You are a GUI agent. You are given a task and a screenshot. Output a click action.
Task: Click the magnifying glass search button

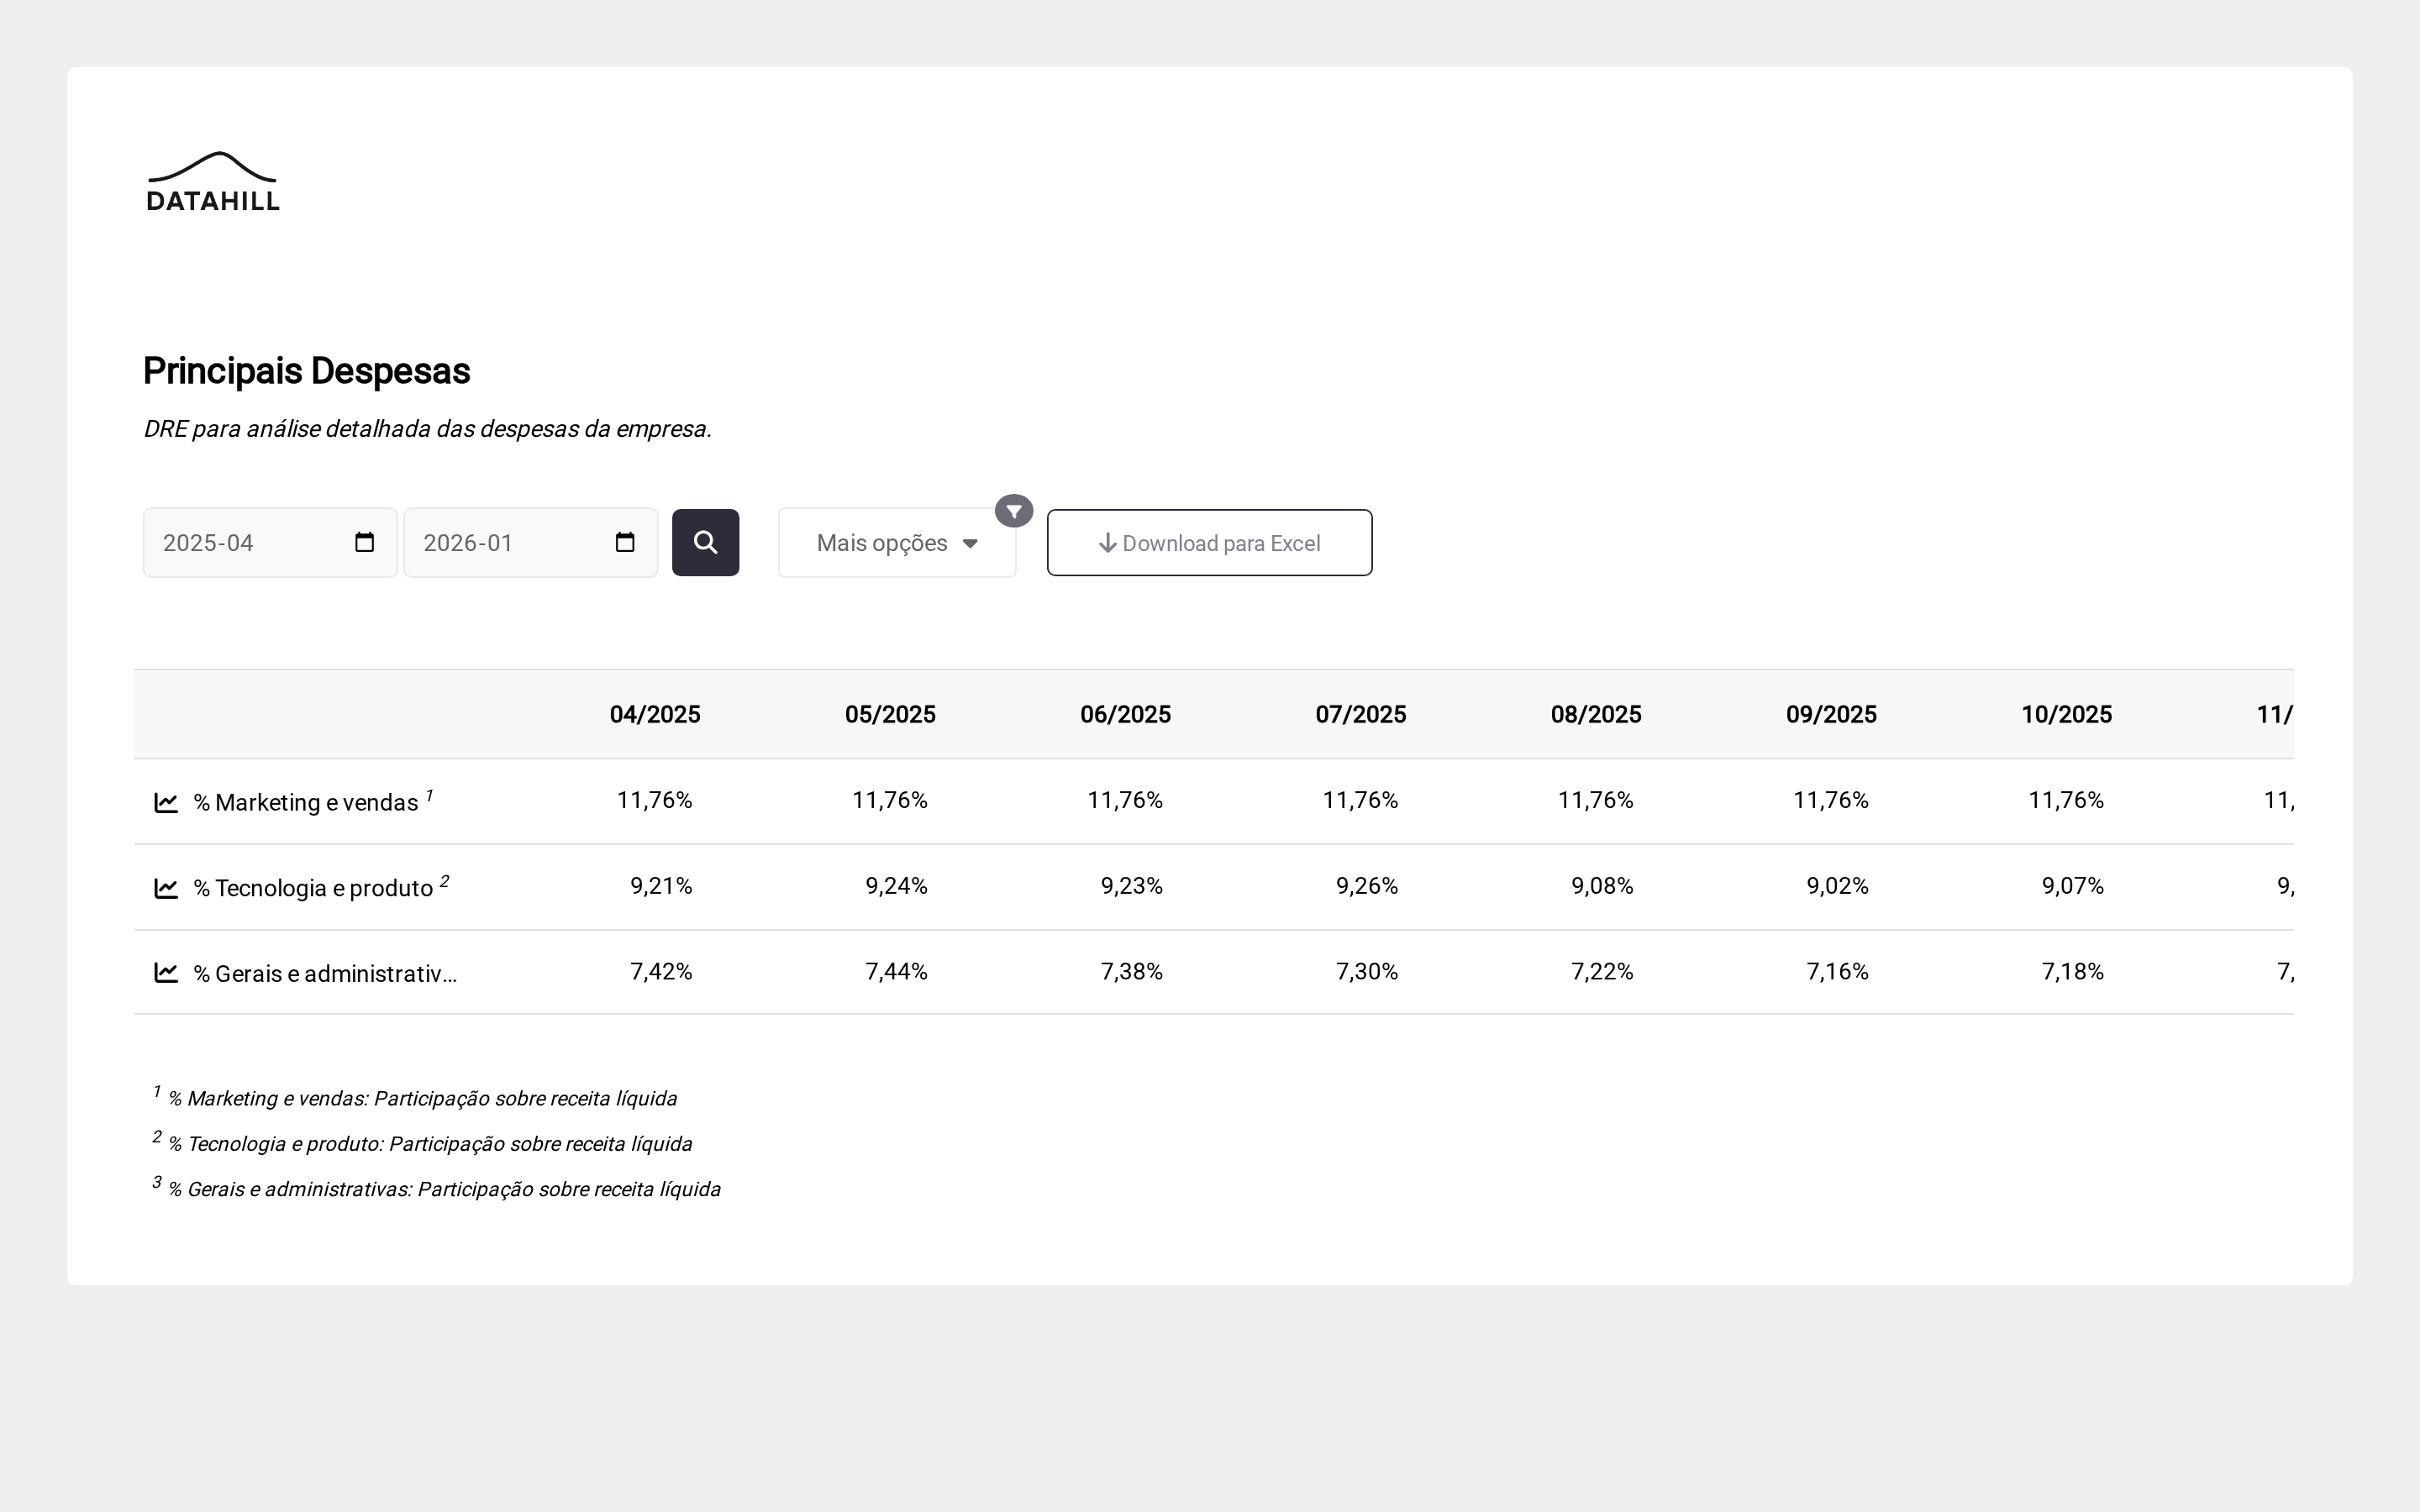pos(705,543)
